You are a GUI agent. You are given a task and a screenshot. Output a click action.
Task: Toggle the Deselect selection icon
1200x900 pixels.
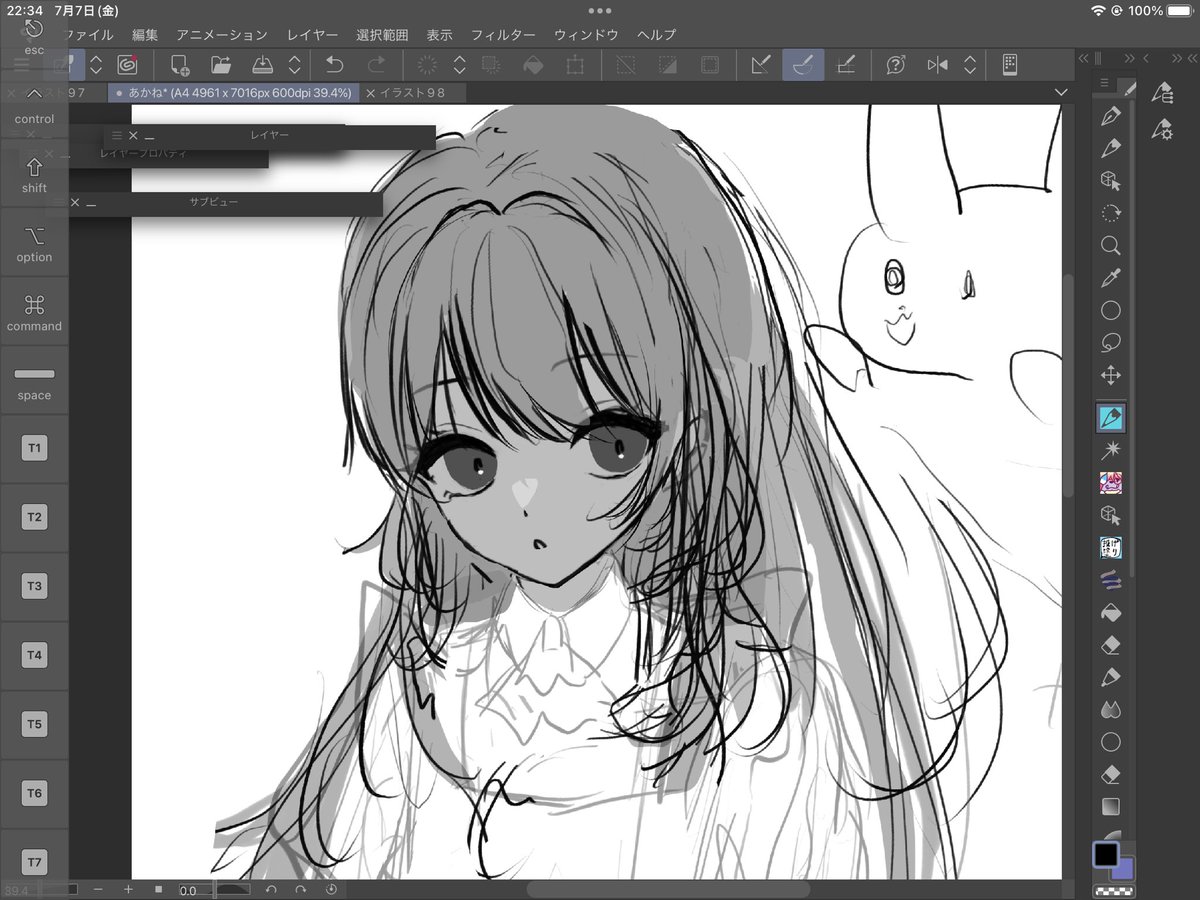pos(626,65)
